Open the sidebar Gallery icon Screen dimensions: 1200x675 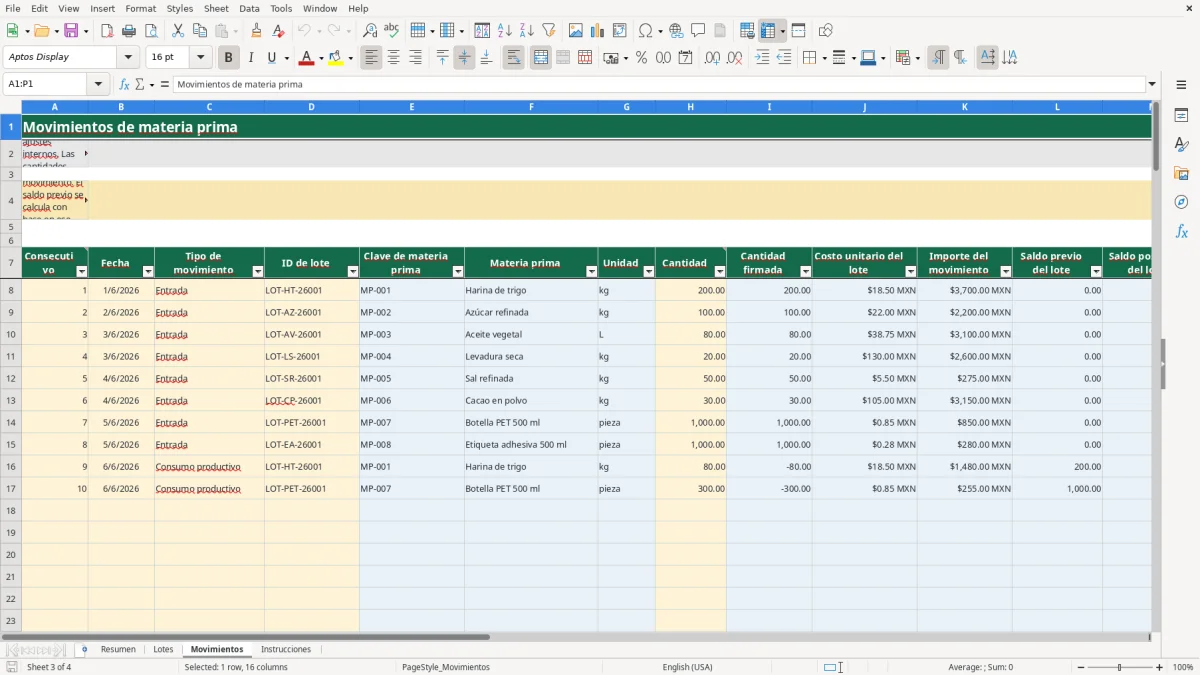[1181, 173]
